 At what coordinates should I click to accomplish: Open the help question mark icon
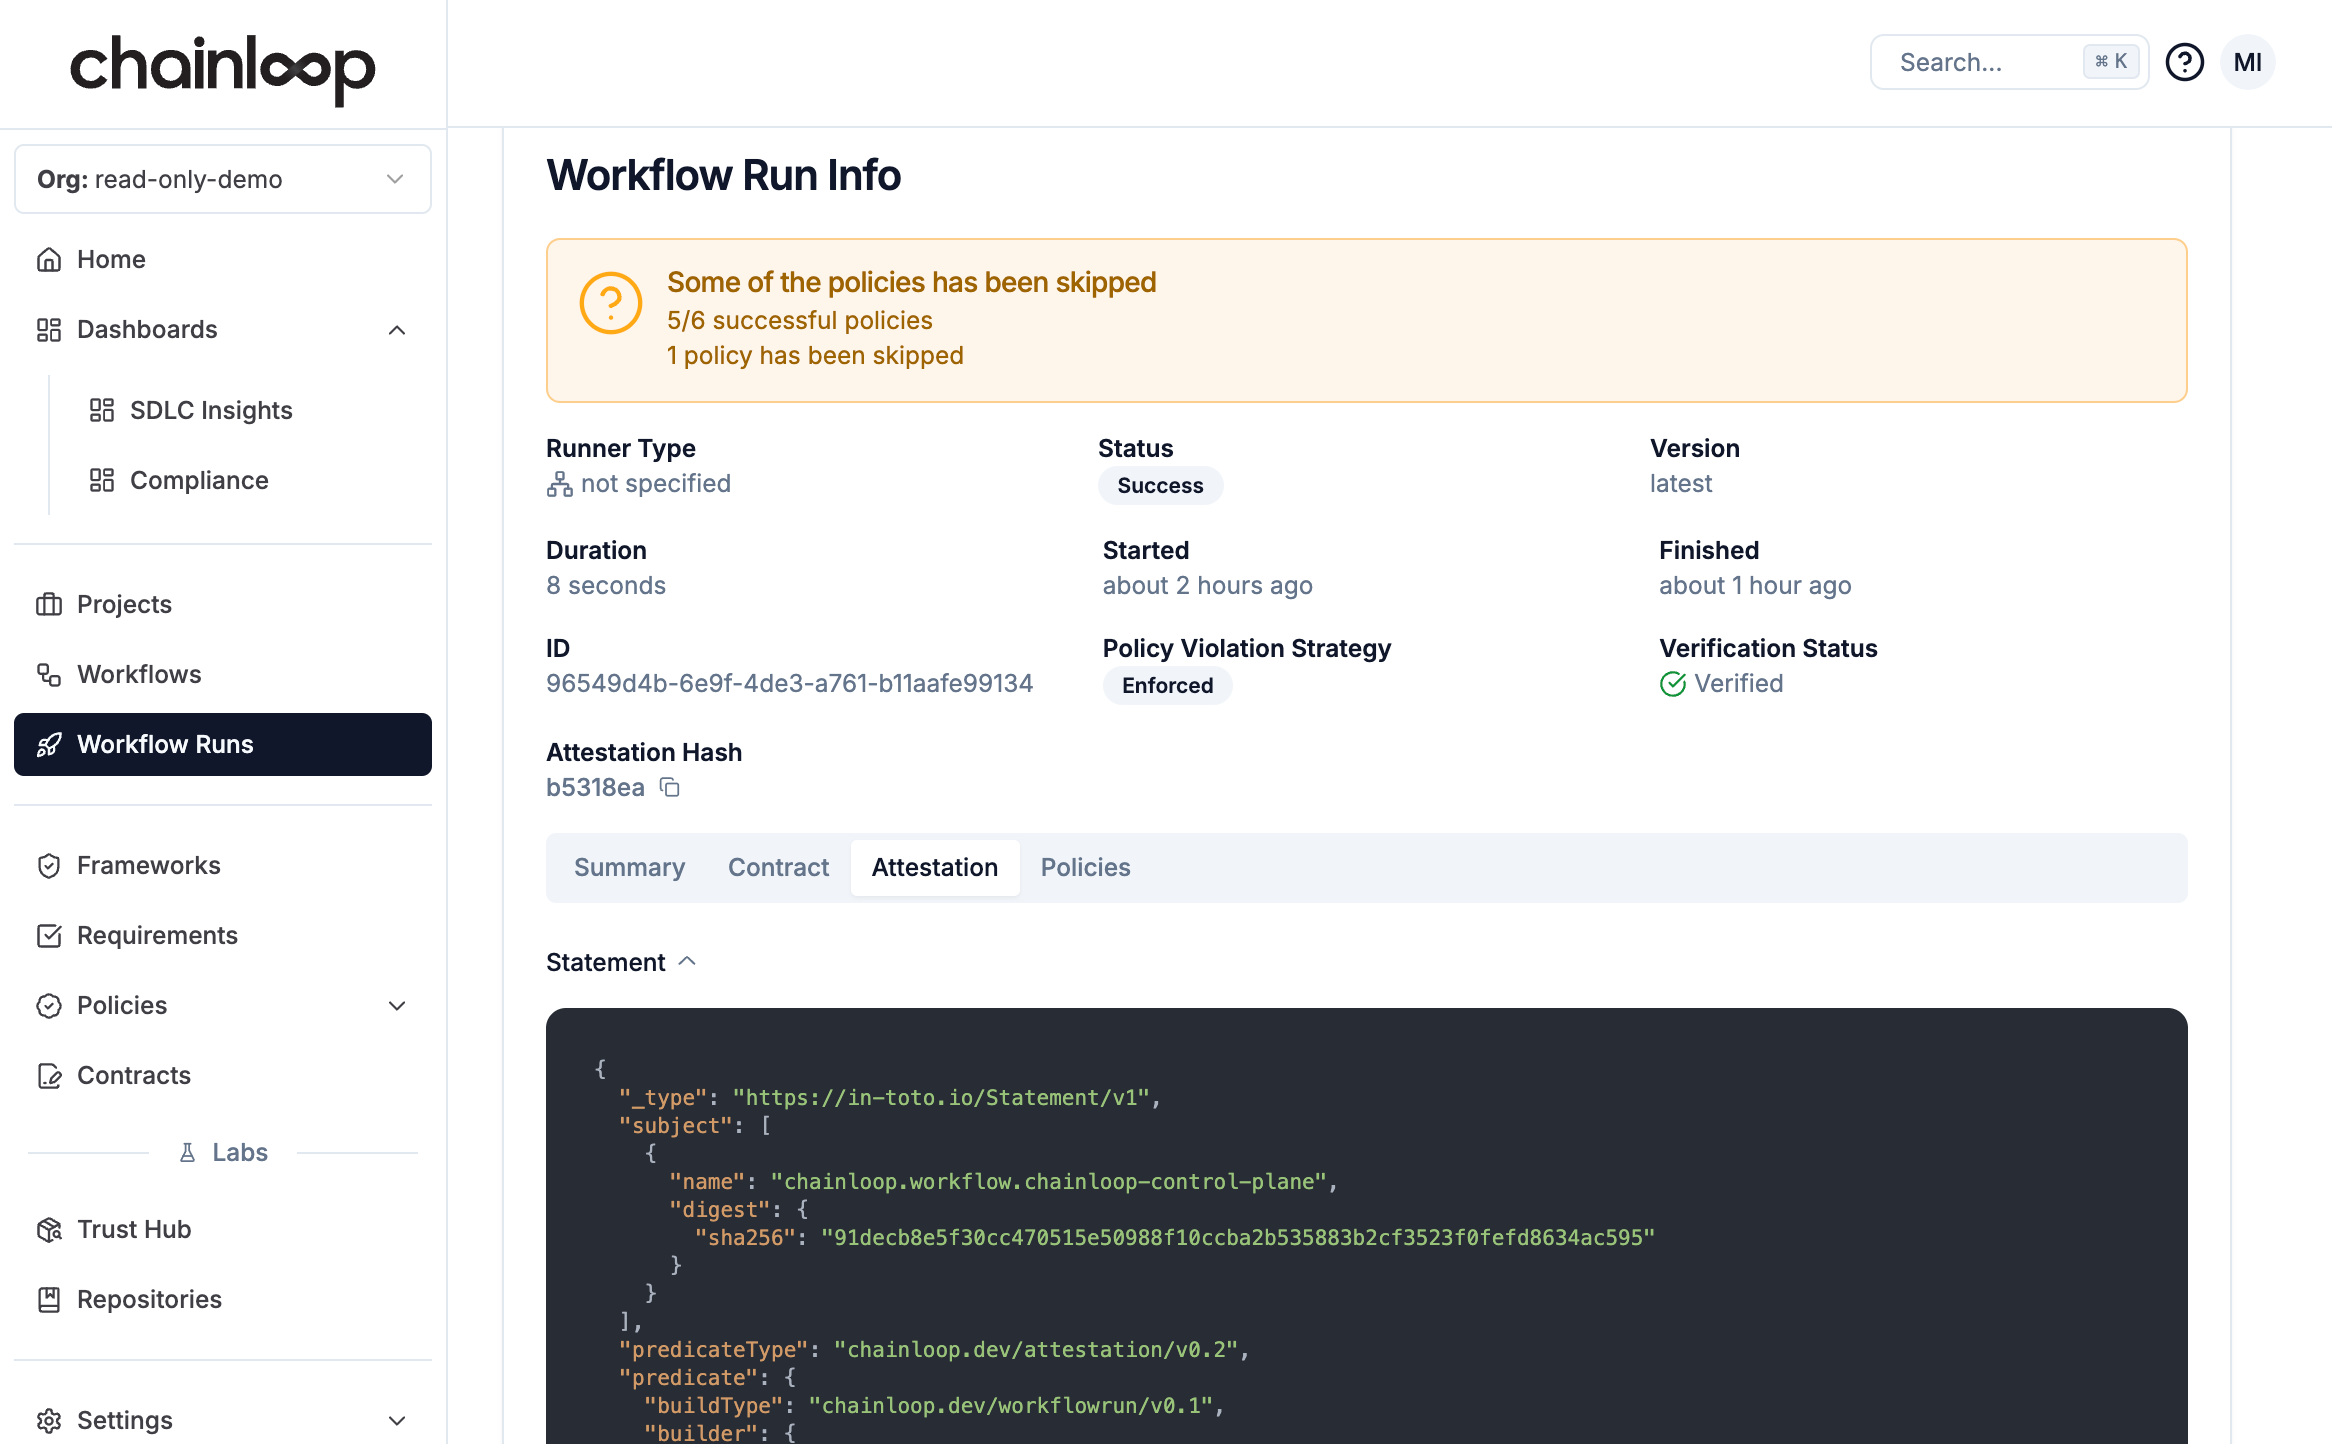pyautogui.click(x=2184, y=62)
